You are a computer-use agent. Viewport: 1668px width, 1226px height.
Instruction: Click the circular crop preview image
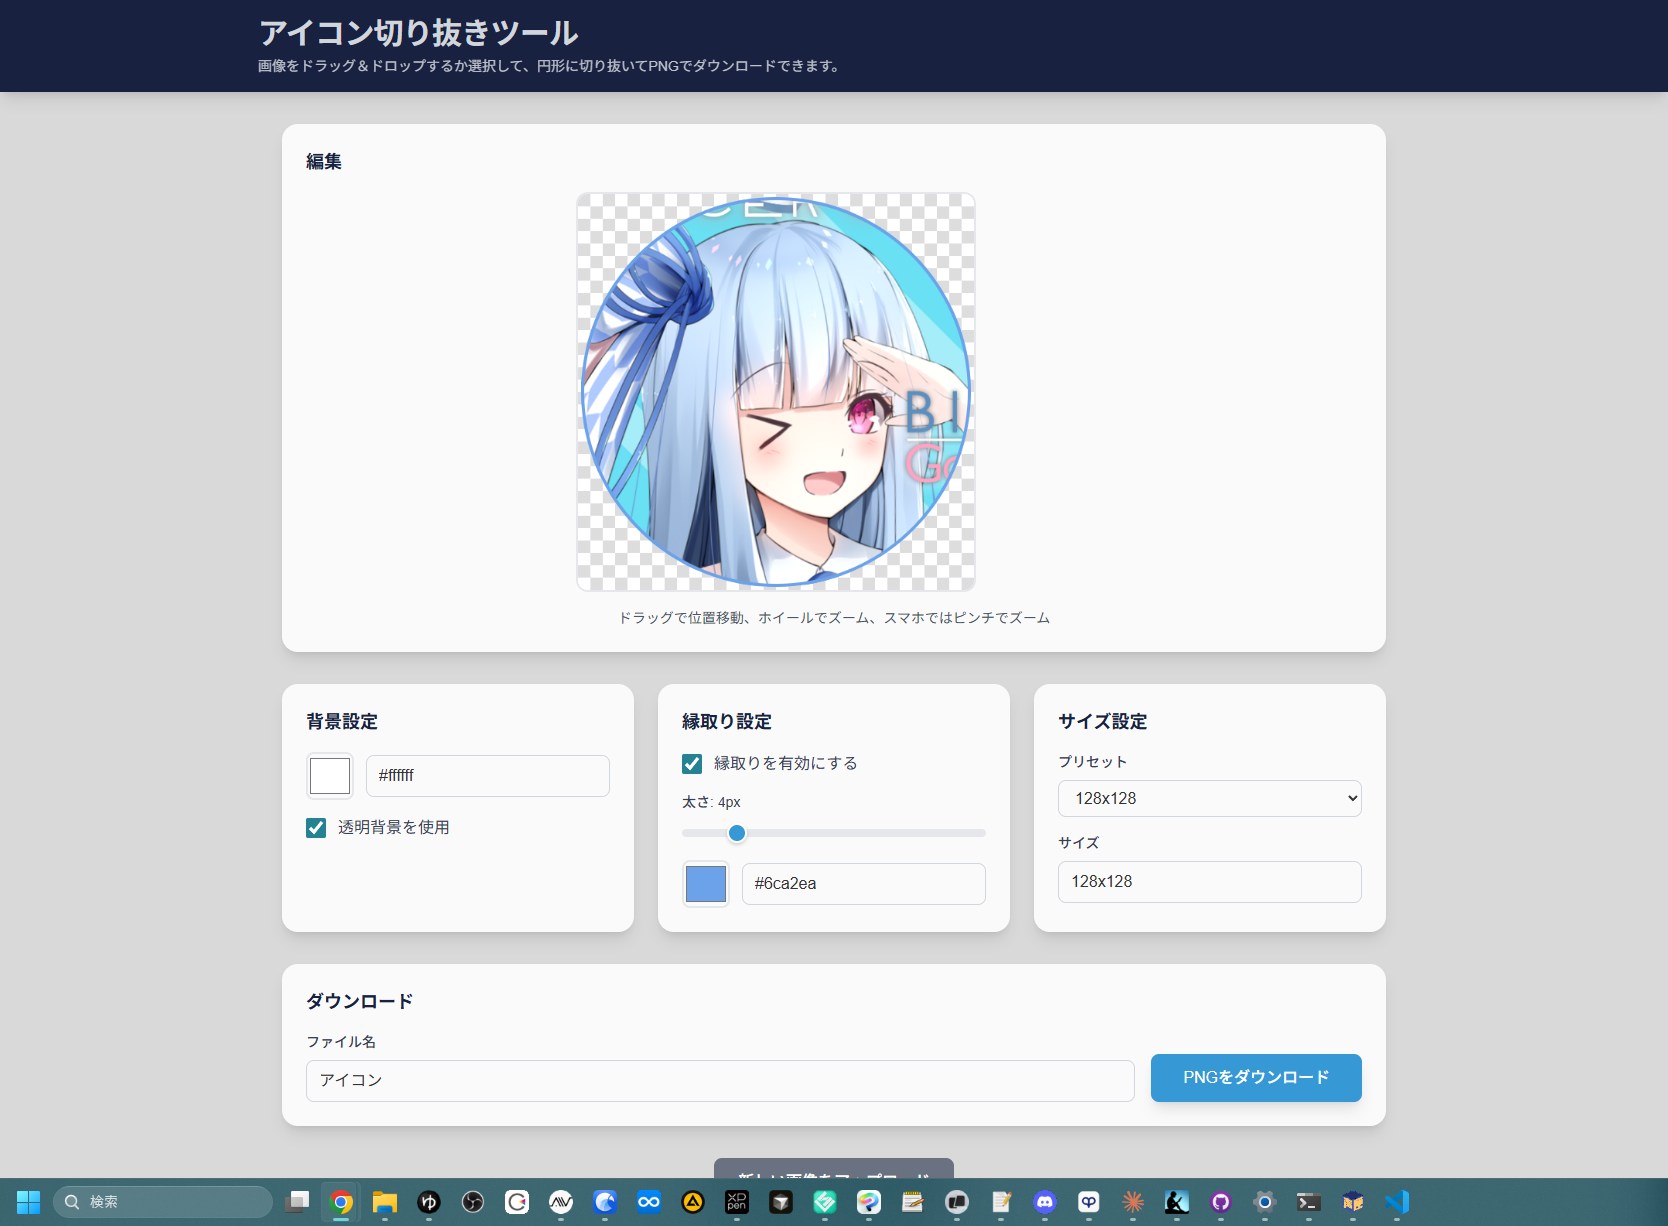[776, 392]
